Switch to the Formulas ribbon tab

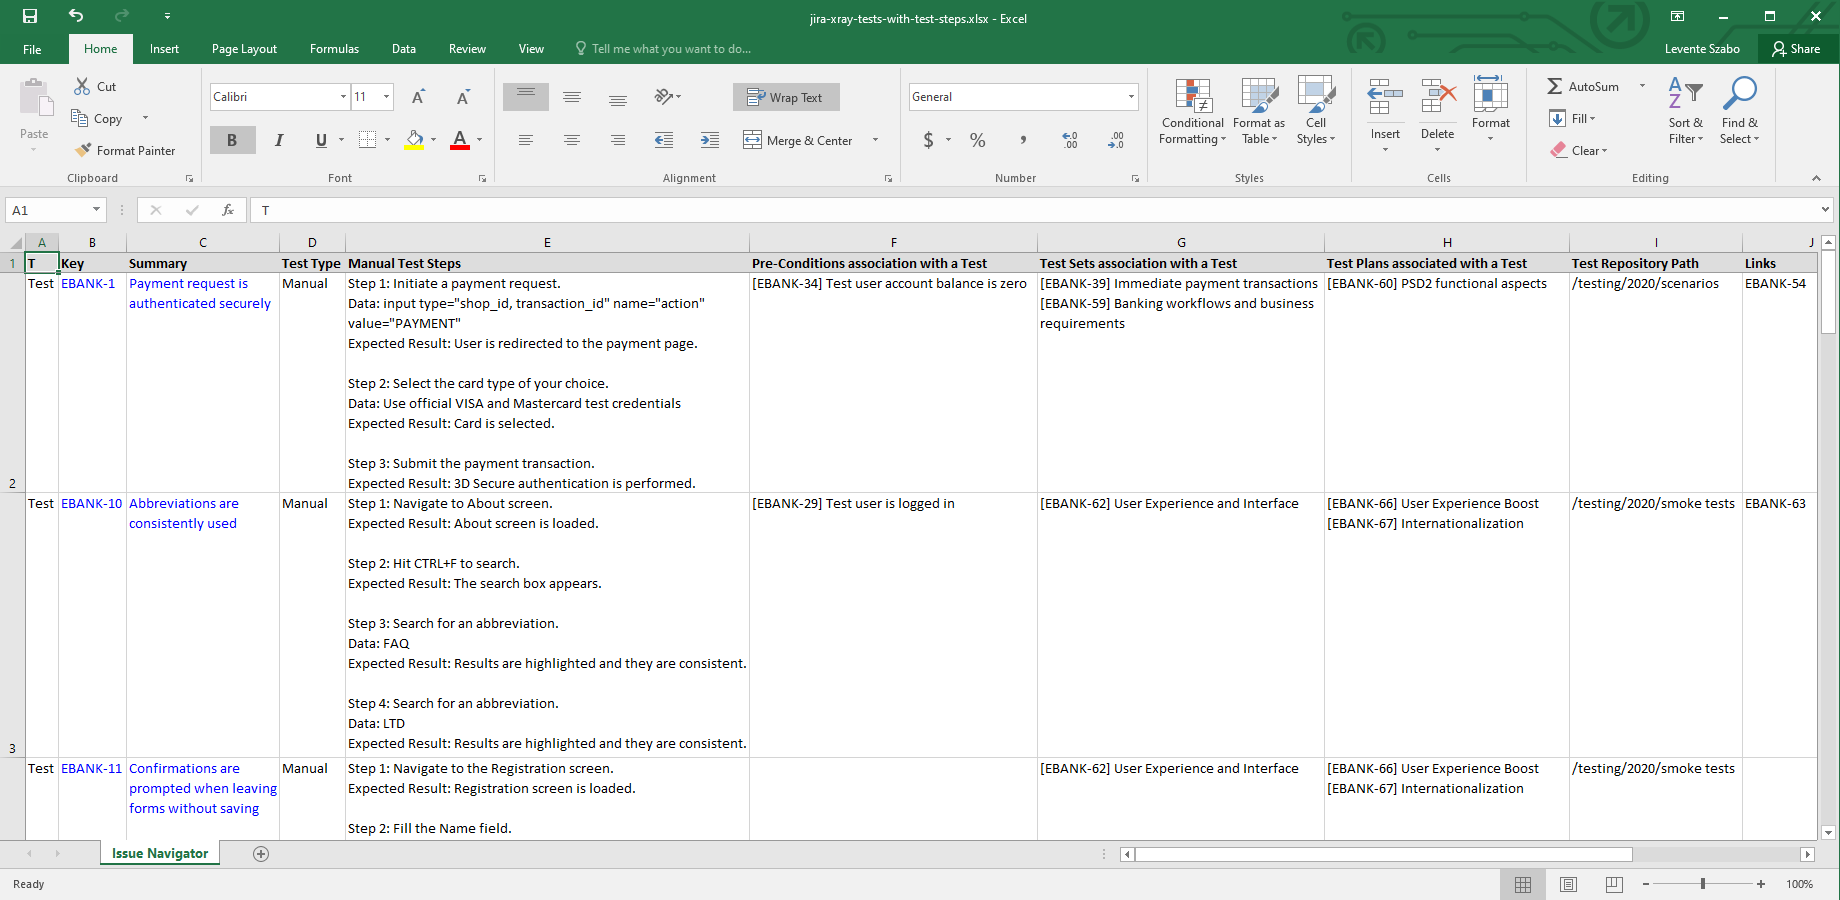[334, 49]
